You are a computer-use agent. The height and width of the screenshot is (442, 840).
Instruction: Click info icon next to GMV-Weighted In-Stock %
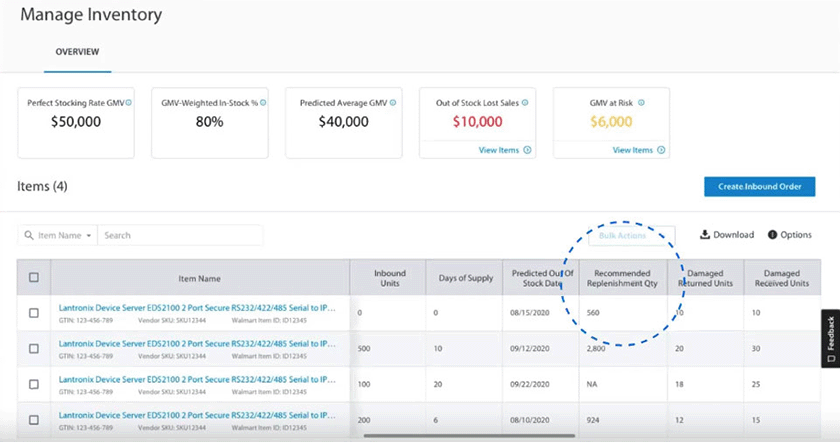coord(263,102)
